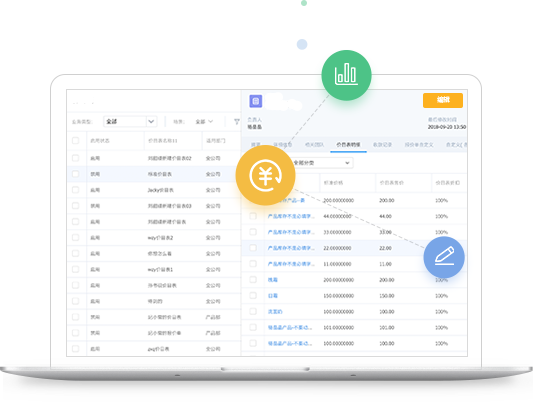The width and height of the screenshot is (533, 402).
Task: Expand the category dropdown above the products table
Action: click(x=322, y=163)
